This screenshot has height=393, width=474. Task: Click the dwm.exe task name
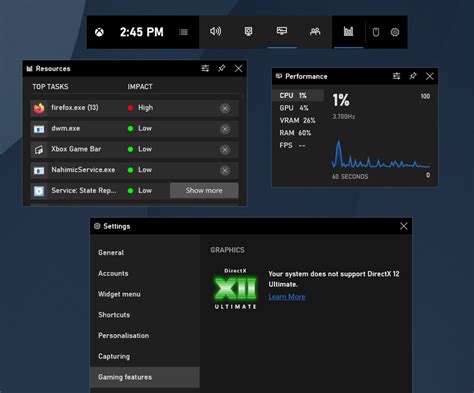tap(65, 128)
